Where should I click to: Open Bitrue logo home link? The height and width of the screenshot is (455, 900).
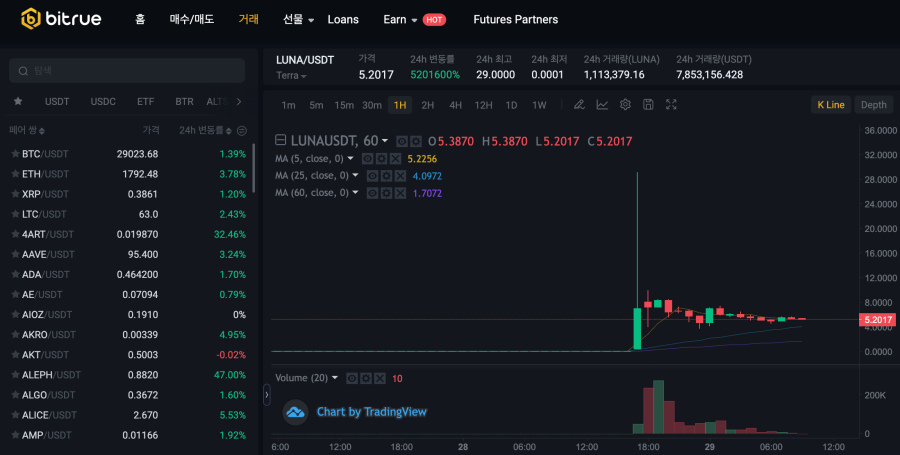pyautogui.click(x=61, y=19)
